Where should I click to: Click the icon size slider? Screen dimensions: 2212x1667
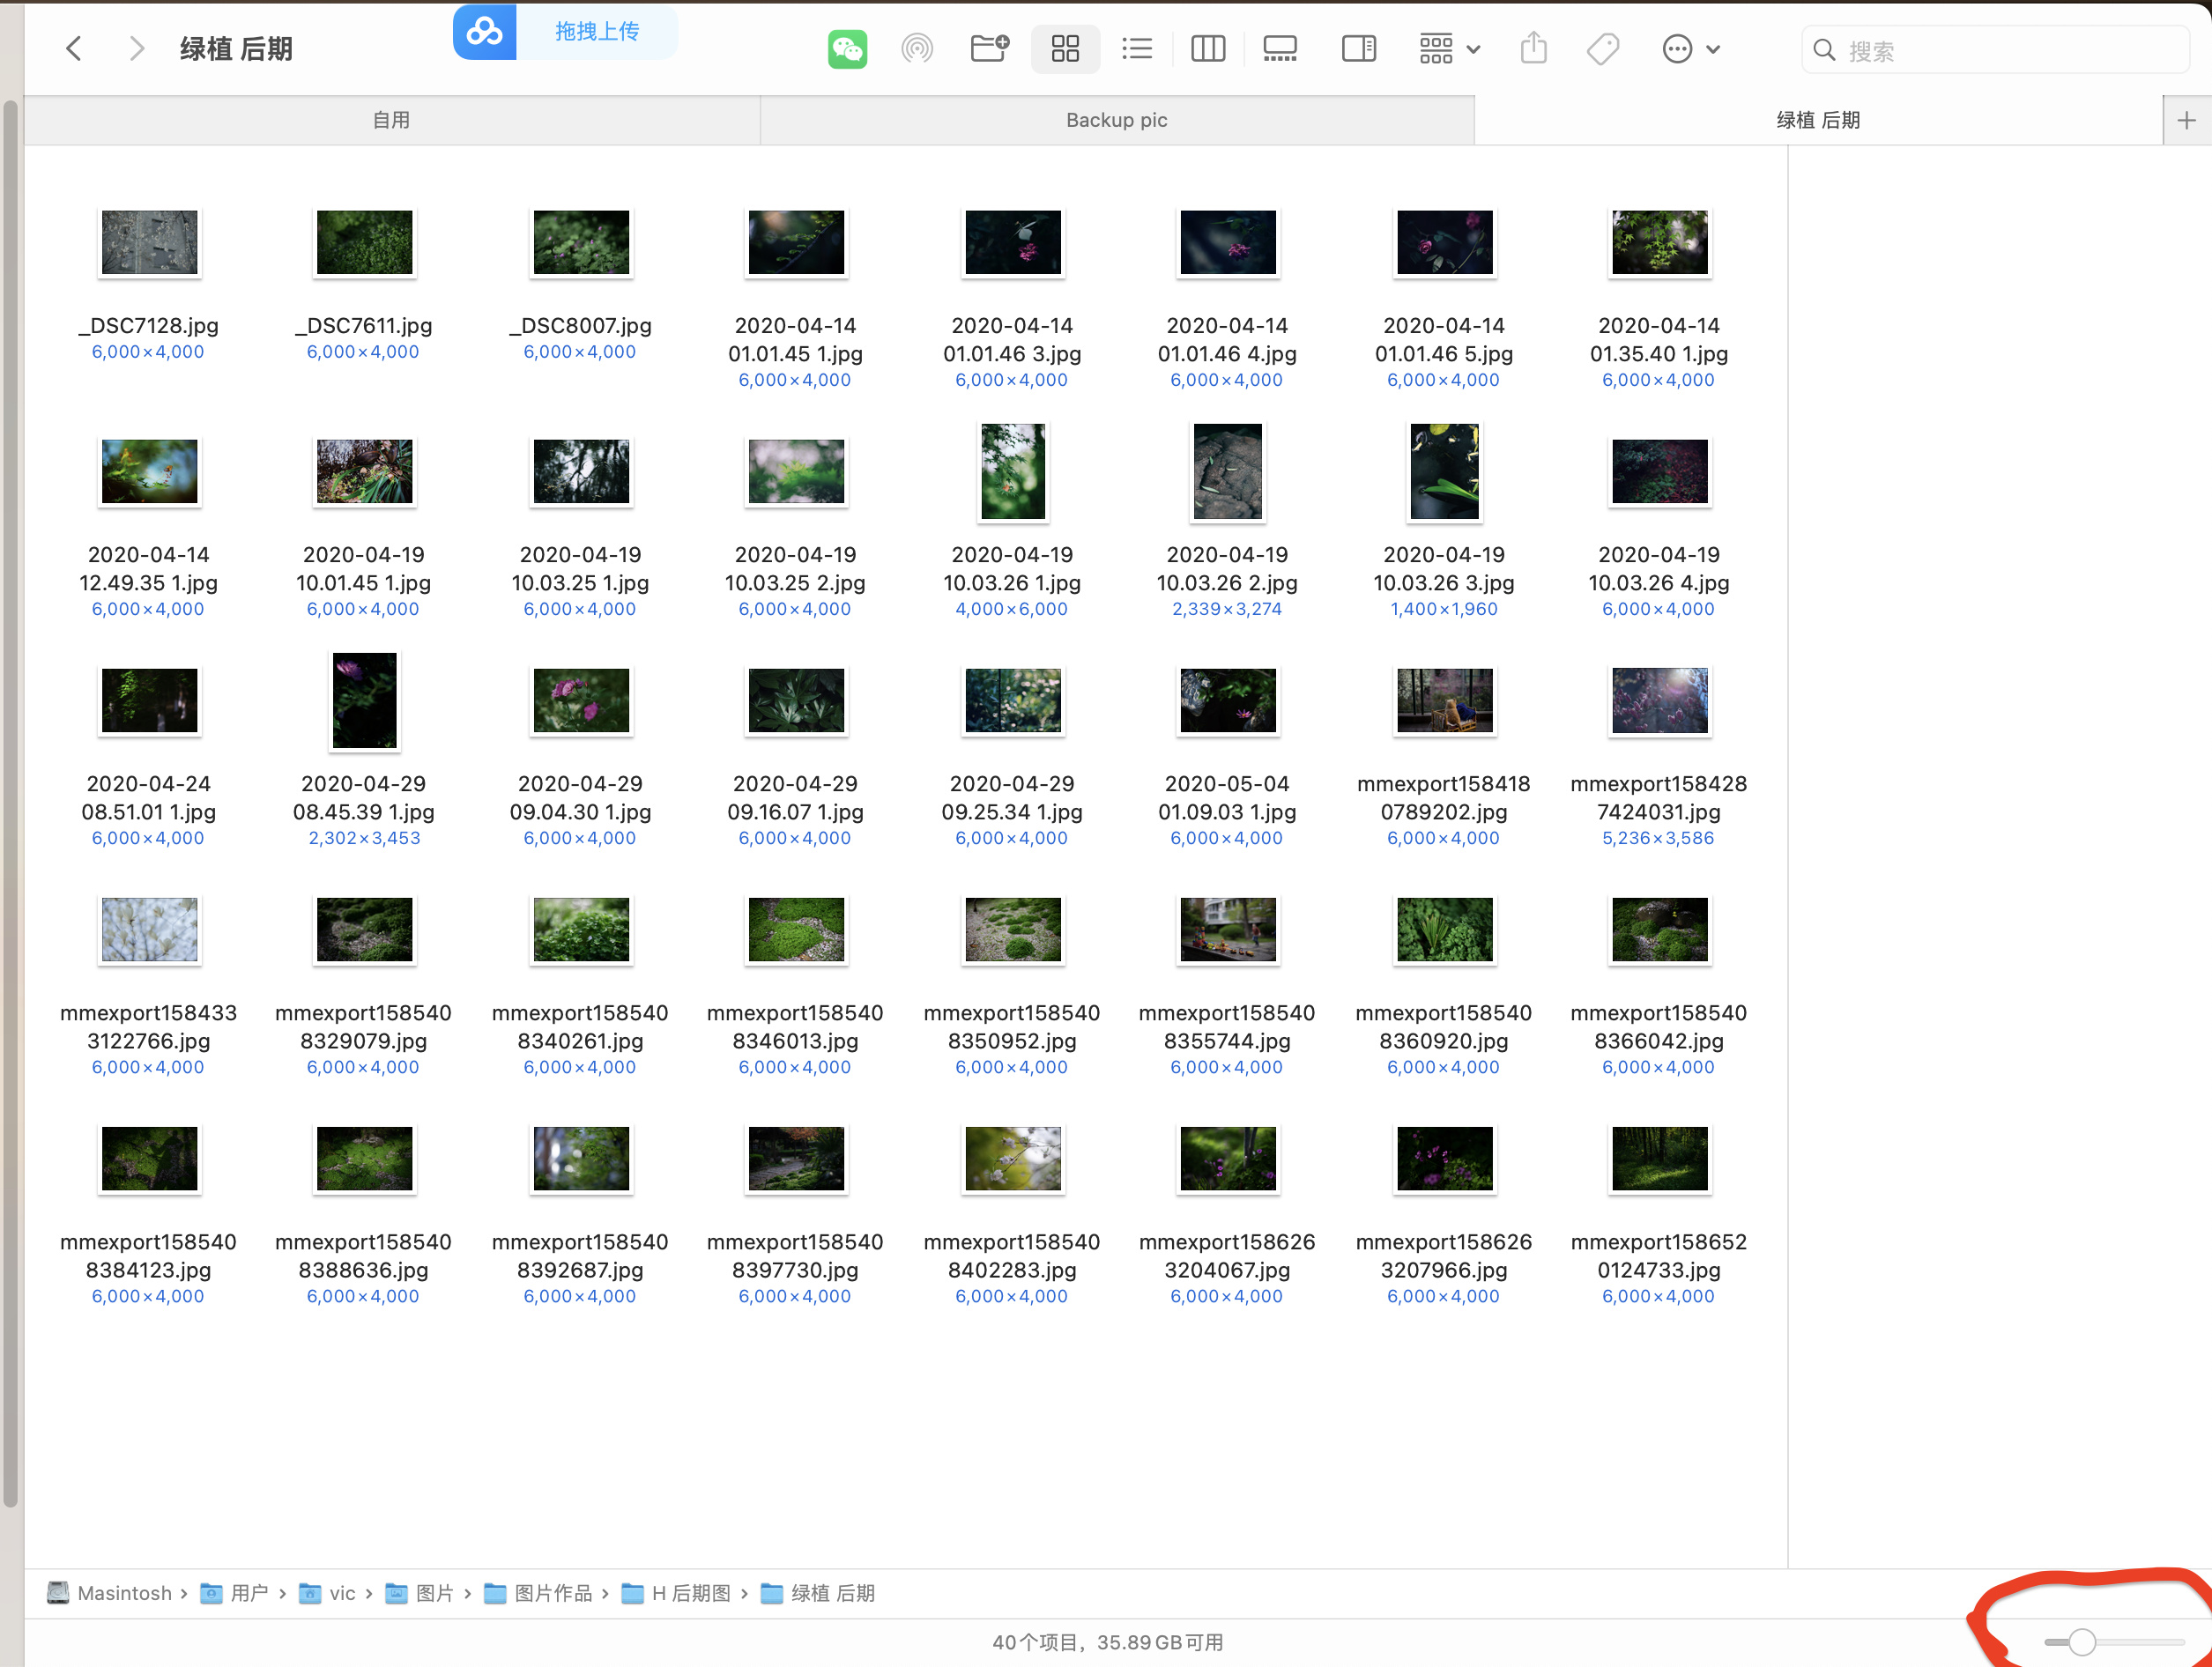click(2082, 1642)
